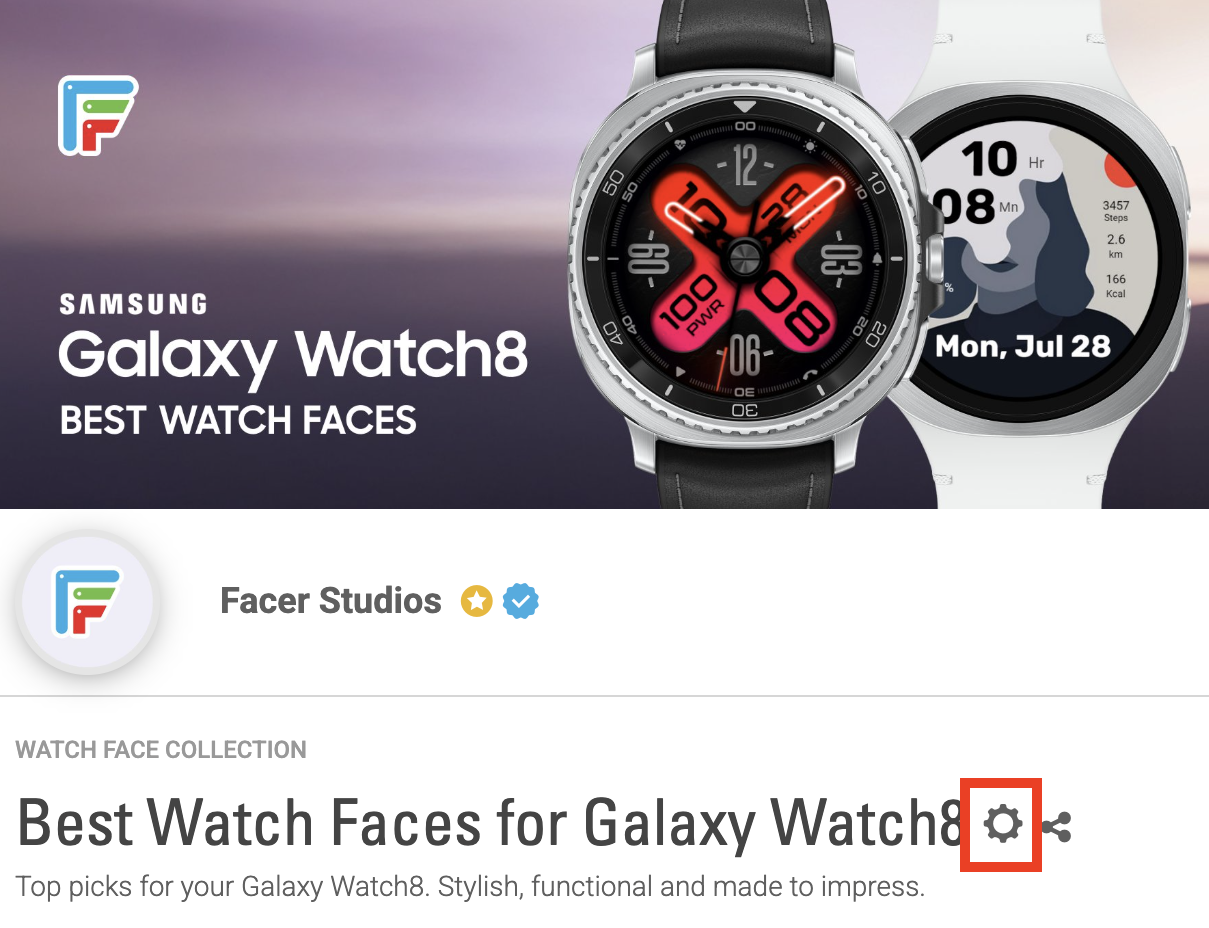Click the WATCH FACE COLLECTION label
The height and width of the screenshot is (928, 1209).
[161, 750]
